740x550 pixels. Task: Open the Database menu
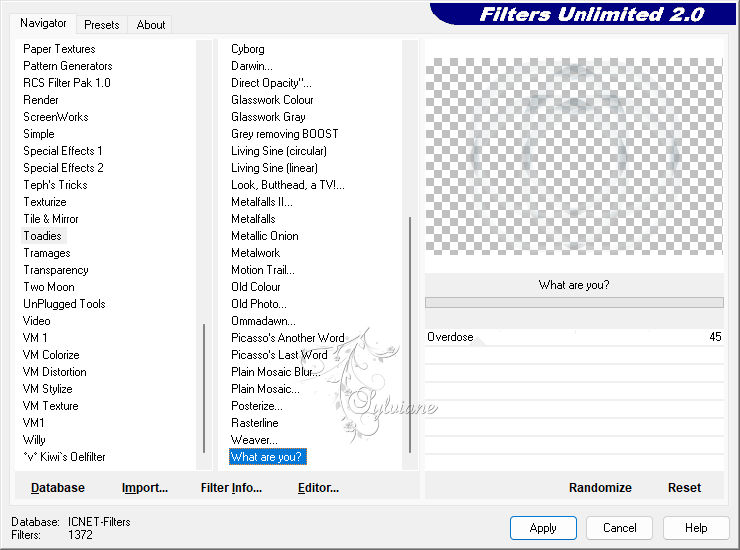[58, 488]
